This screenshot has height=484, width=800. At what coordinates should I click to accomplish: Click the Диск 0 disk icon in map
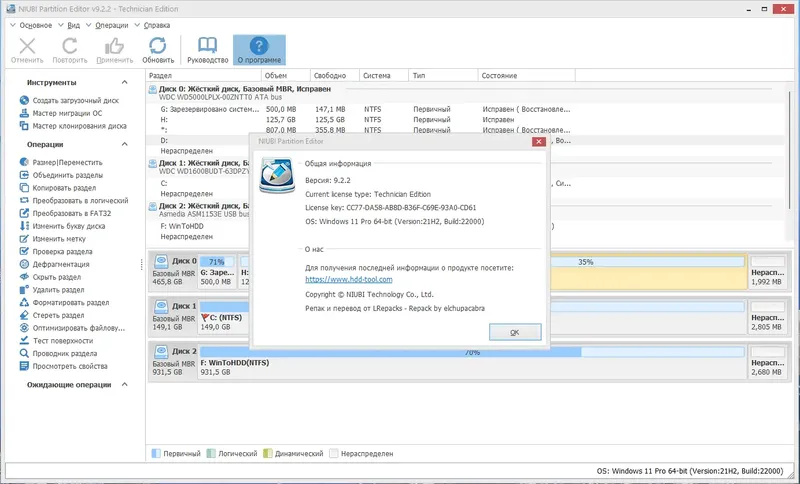[x=161, y=261]
